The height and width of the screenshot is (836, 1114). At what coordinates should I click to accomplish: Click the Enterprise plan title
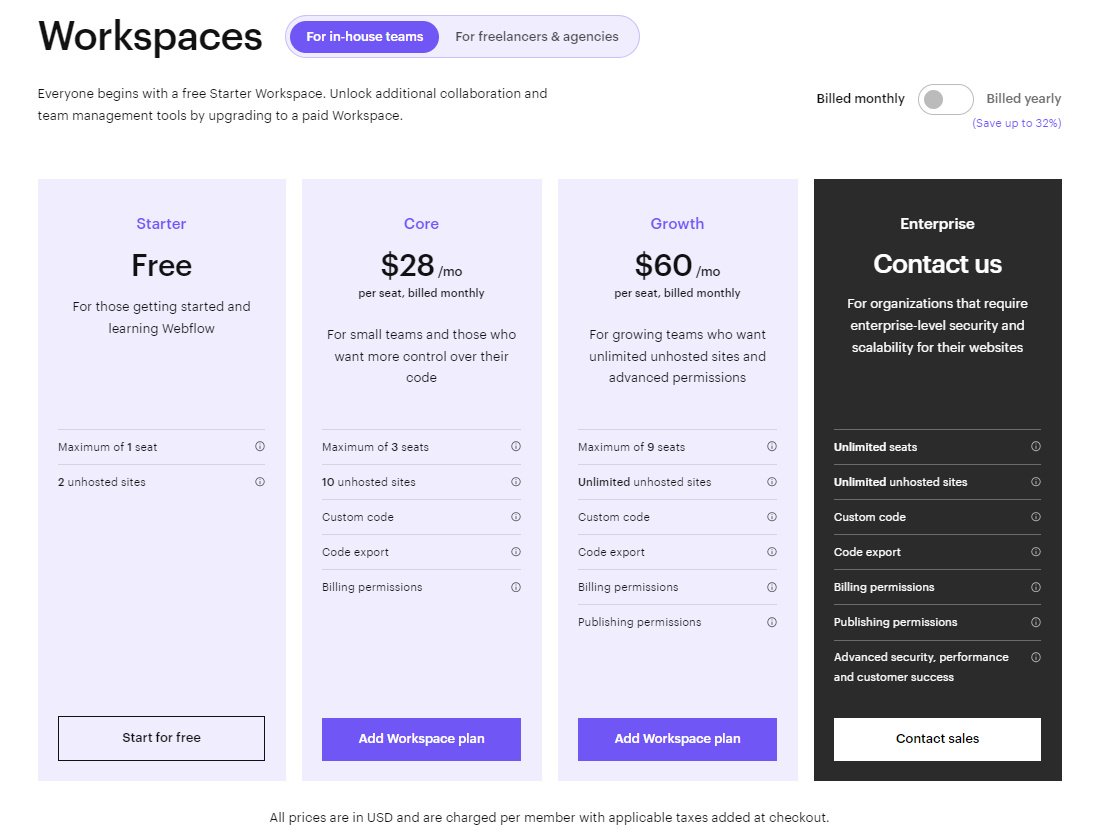pos(937,224)
